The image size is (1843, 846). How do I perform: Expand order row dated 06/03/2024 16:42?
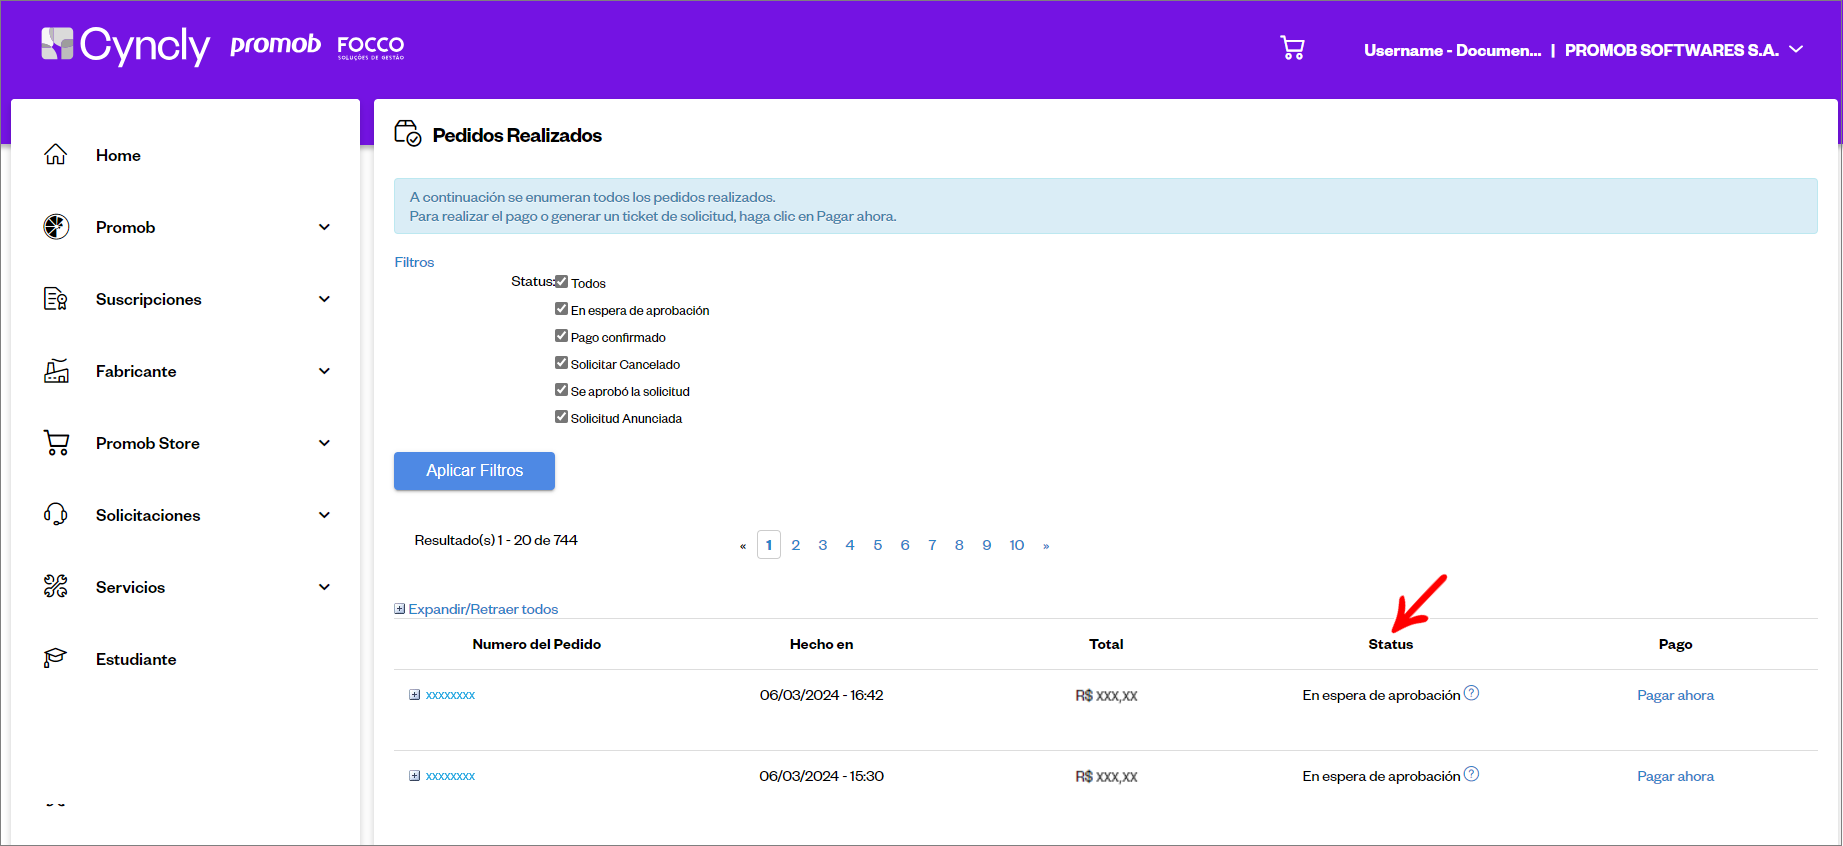click(414, 695)
